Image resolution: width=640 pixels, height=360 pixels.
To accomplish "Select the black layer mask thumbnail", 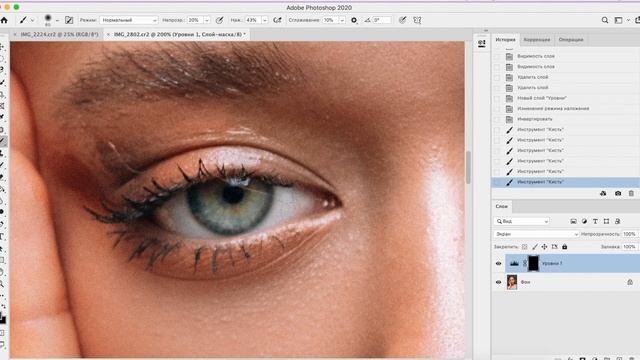I will pos(533,263).
